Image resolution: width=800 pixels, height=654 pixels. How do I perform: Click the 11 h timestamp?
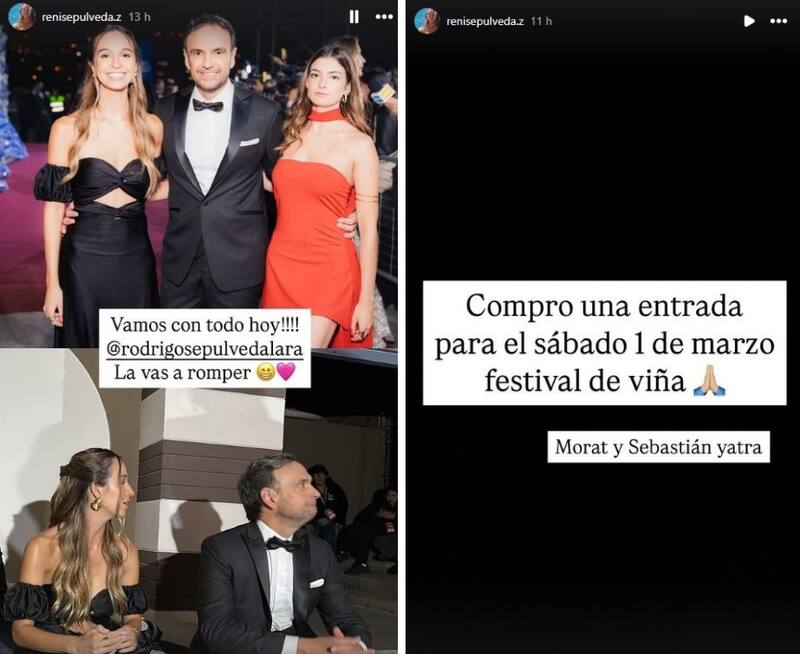click(x=541, y=21)
